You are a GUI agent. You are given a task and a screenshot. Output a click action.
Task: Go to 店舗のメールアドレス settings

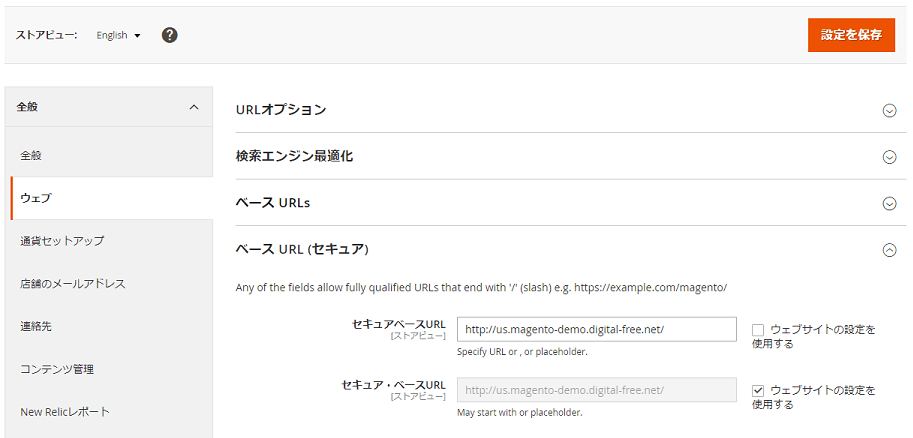coord(73,283)
